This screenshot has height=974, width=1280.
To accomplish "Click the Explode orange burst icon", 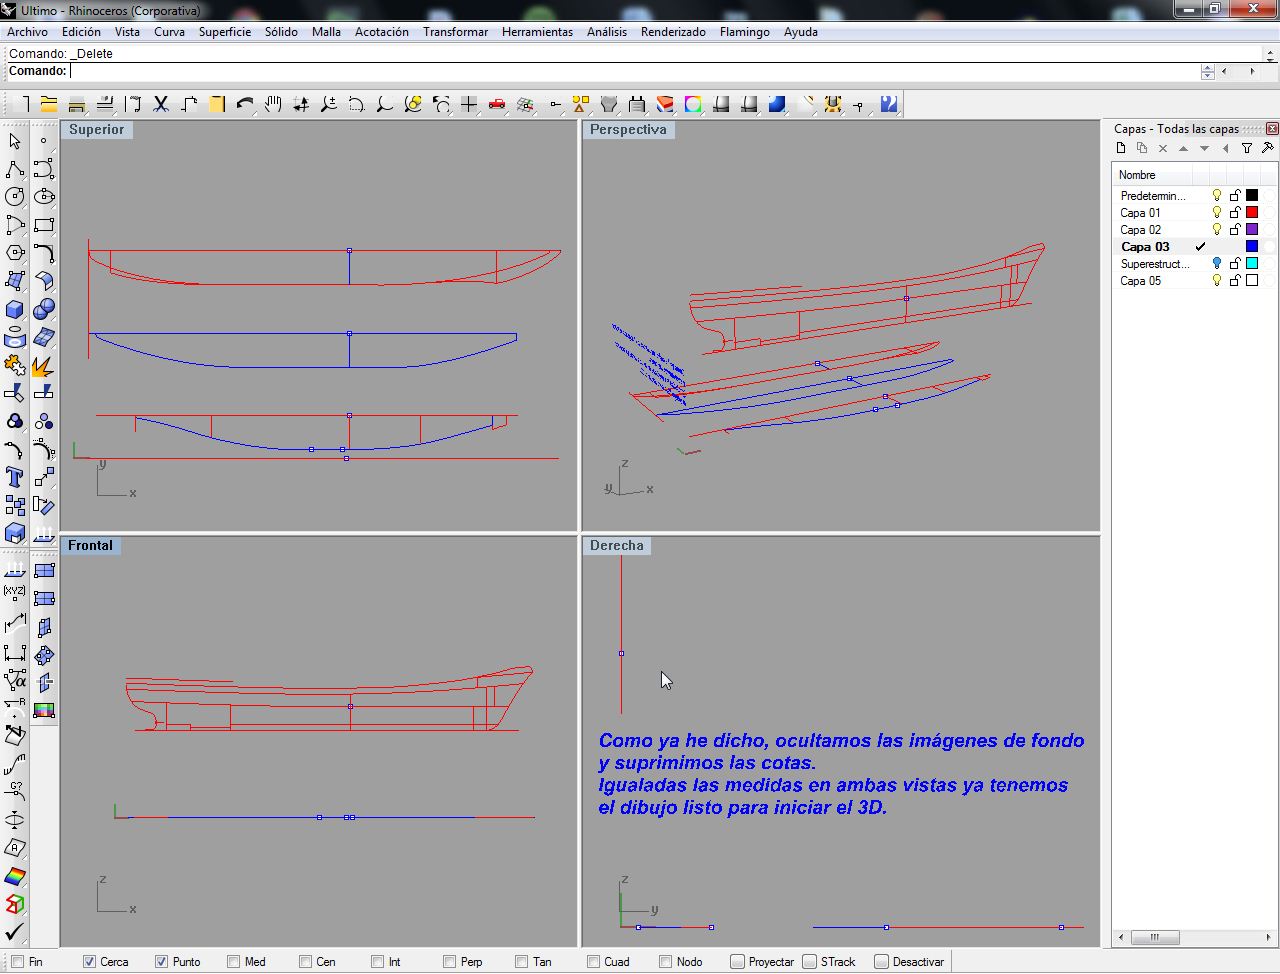I will coord(44,366).
